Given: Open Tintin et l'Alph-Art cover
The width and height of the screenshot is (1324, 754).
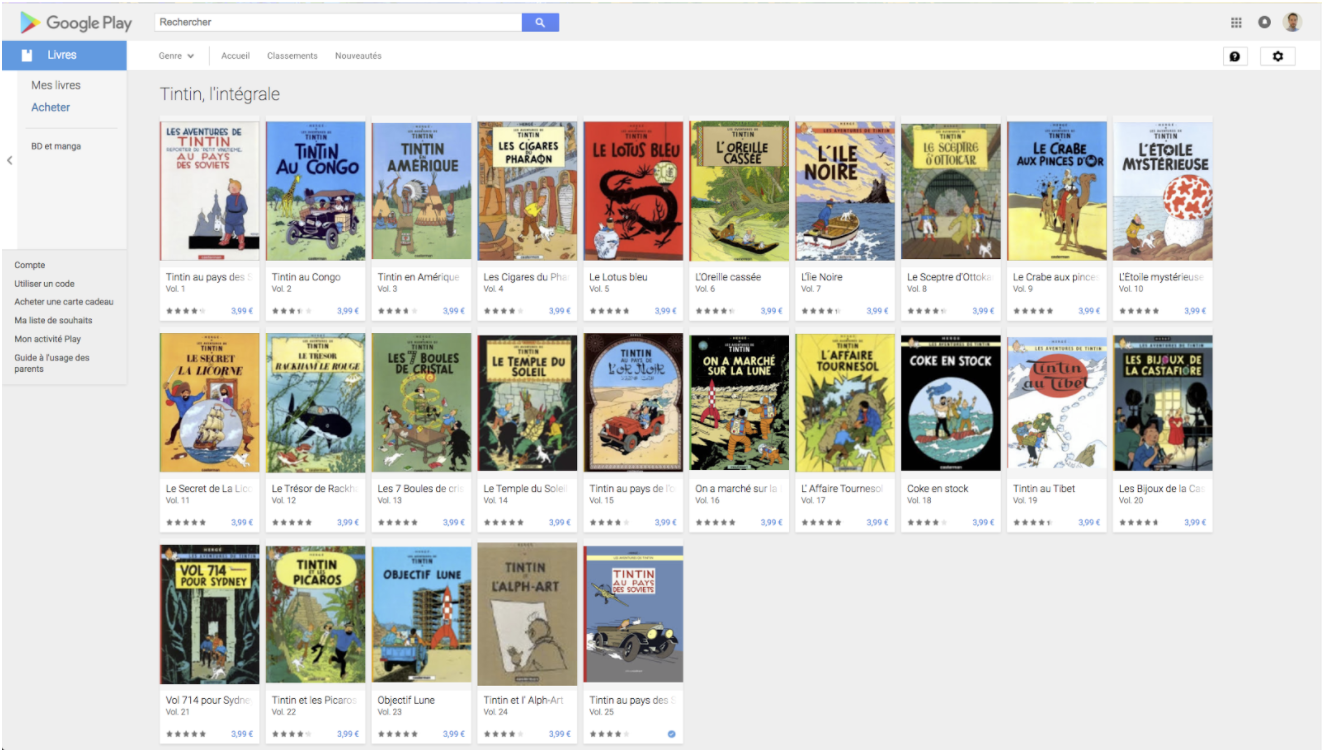Looking at the screenshot, I should coord(527,614).
